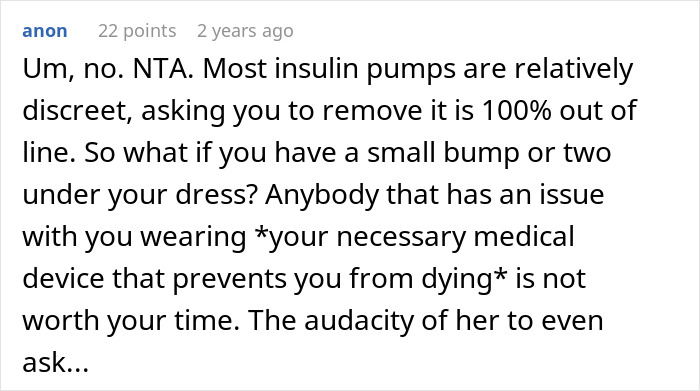Click the trailing ask... text
The height and width of the screenshot is (391, 700).
tap(56, 362)
